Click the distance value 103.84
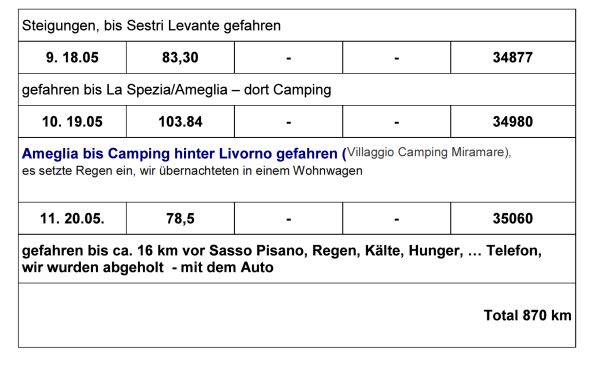This screenshot has height=375, width=600. (180, 122)
